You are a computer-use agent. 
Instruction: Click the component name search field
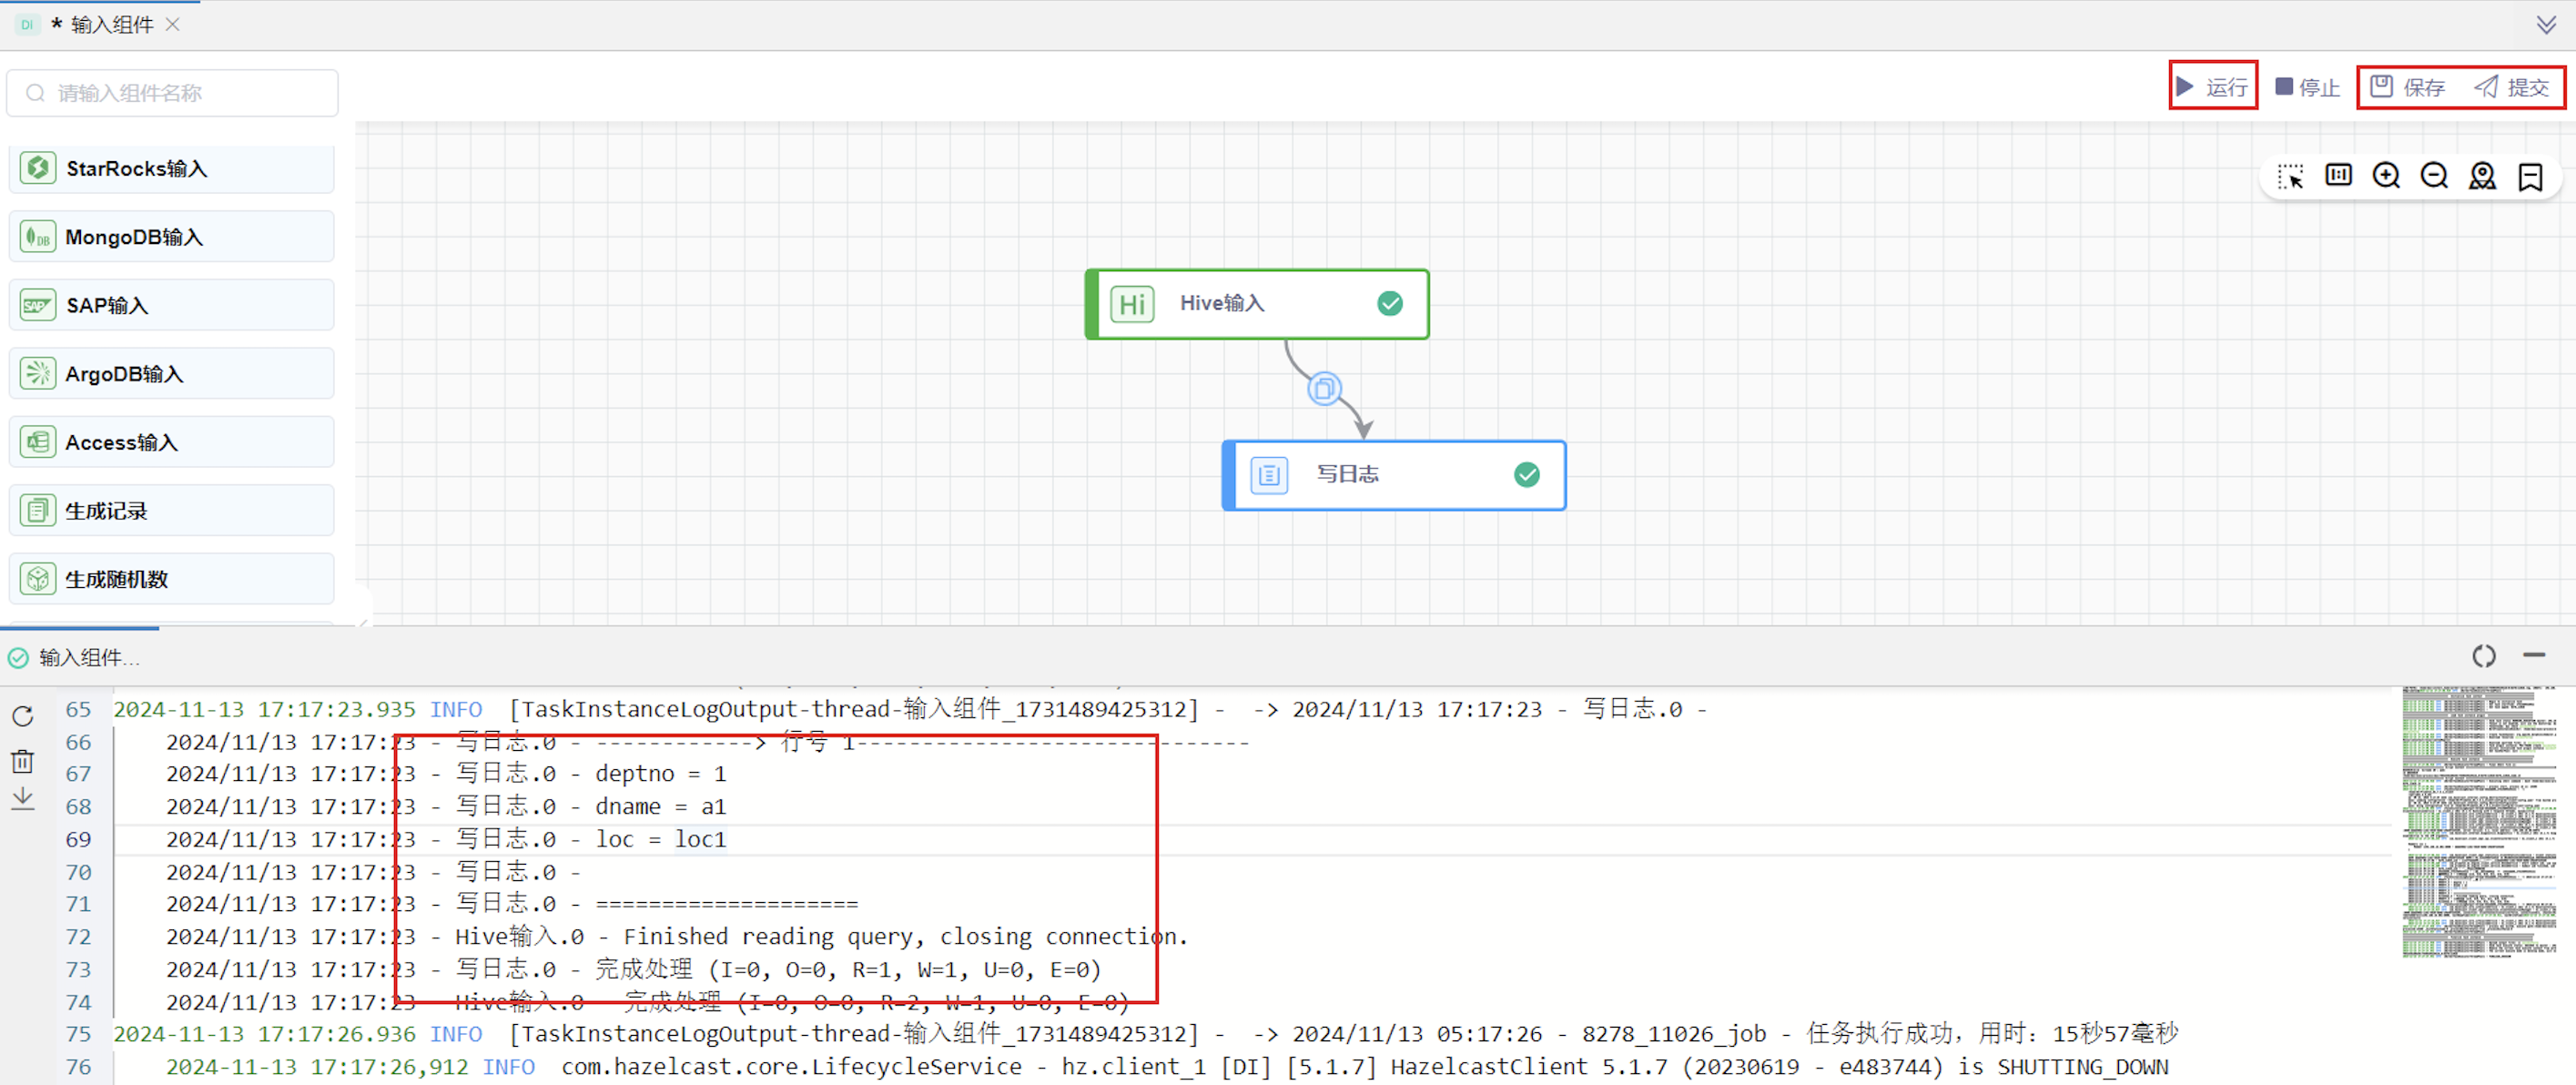click(172, 93)
